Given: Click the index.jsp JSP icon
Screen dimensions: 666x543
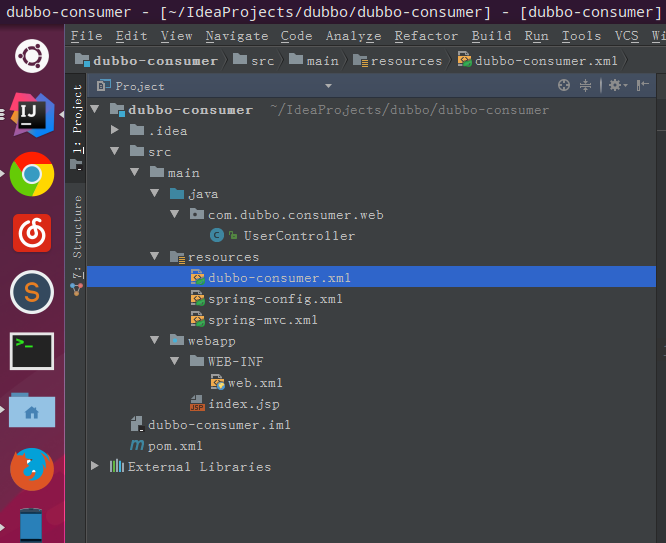Looking at the screenshot, I should click(197, 403).
